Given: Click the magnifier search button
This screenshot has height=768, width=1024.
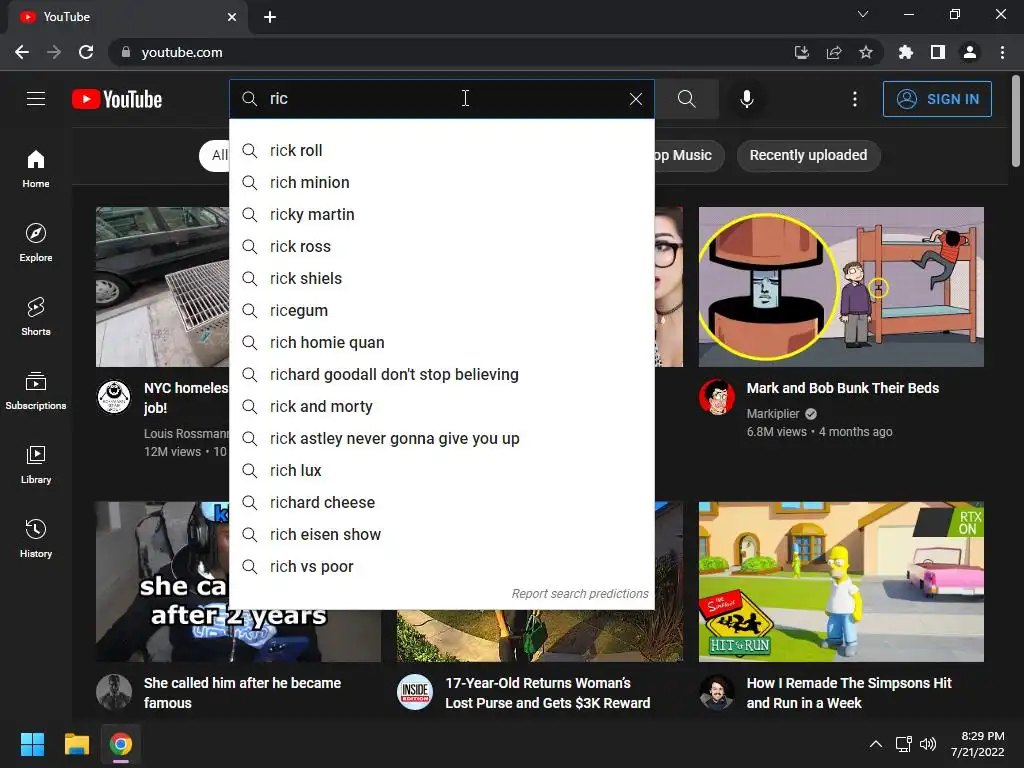Looking at the screenshot, I should (x=686, y=99).
